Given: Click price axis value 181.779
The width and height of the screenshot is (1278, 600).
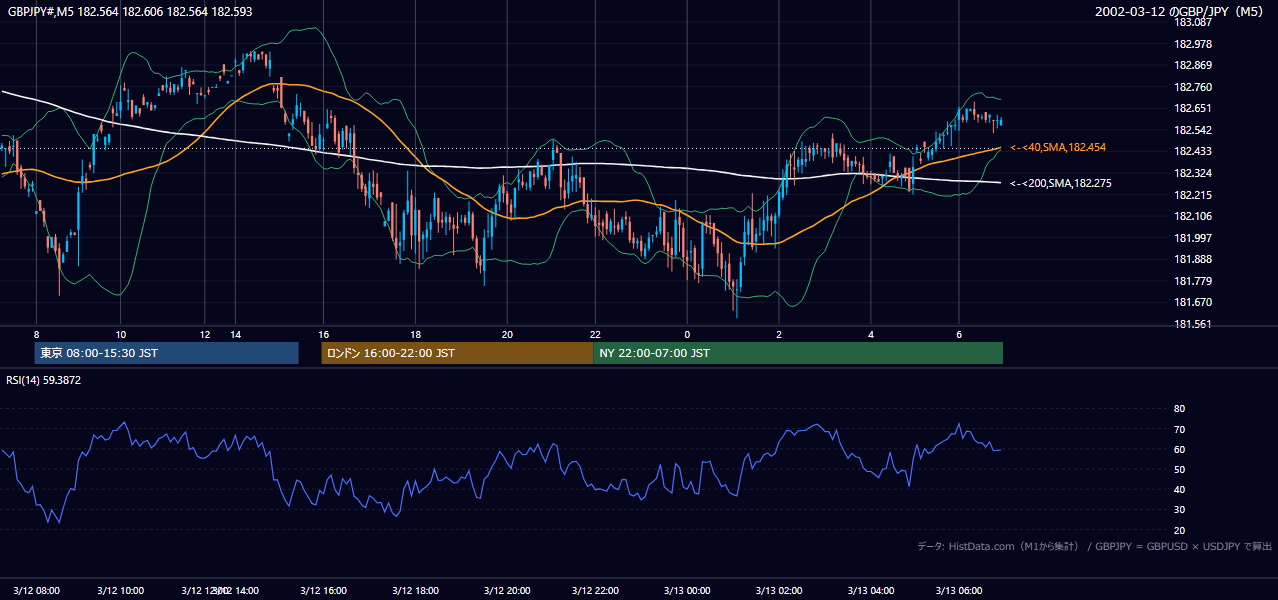Looking at the screenshot, I should coord(1193,281).
